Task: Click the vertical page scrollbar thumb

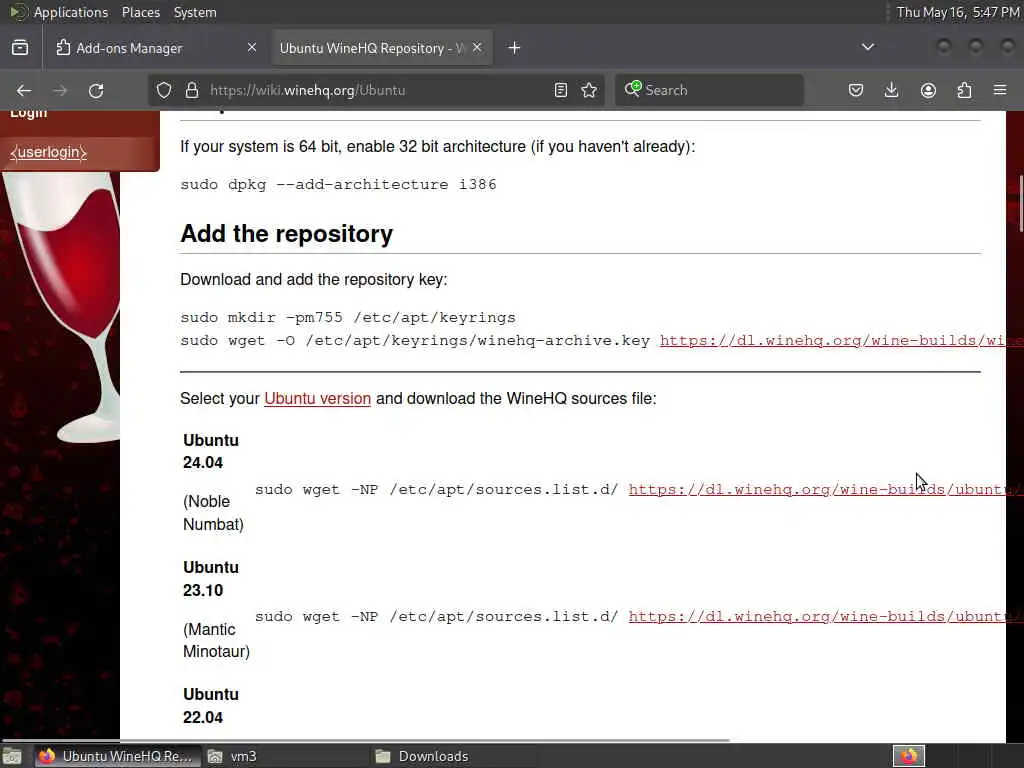Action: pyautogui.click(x=1021, y=203)
